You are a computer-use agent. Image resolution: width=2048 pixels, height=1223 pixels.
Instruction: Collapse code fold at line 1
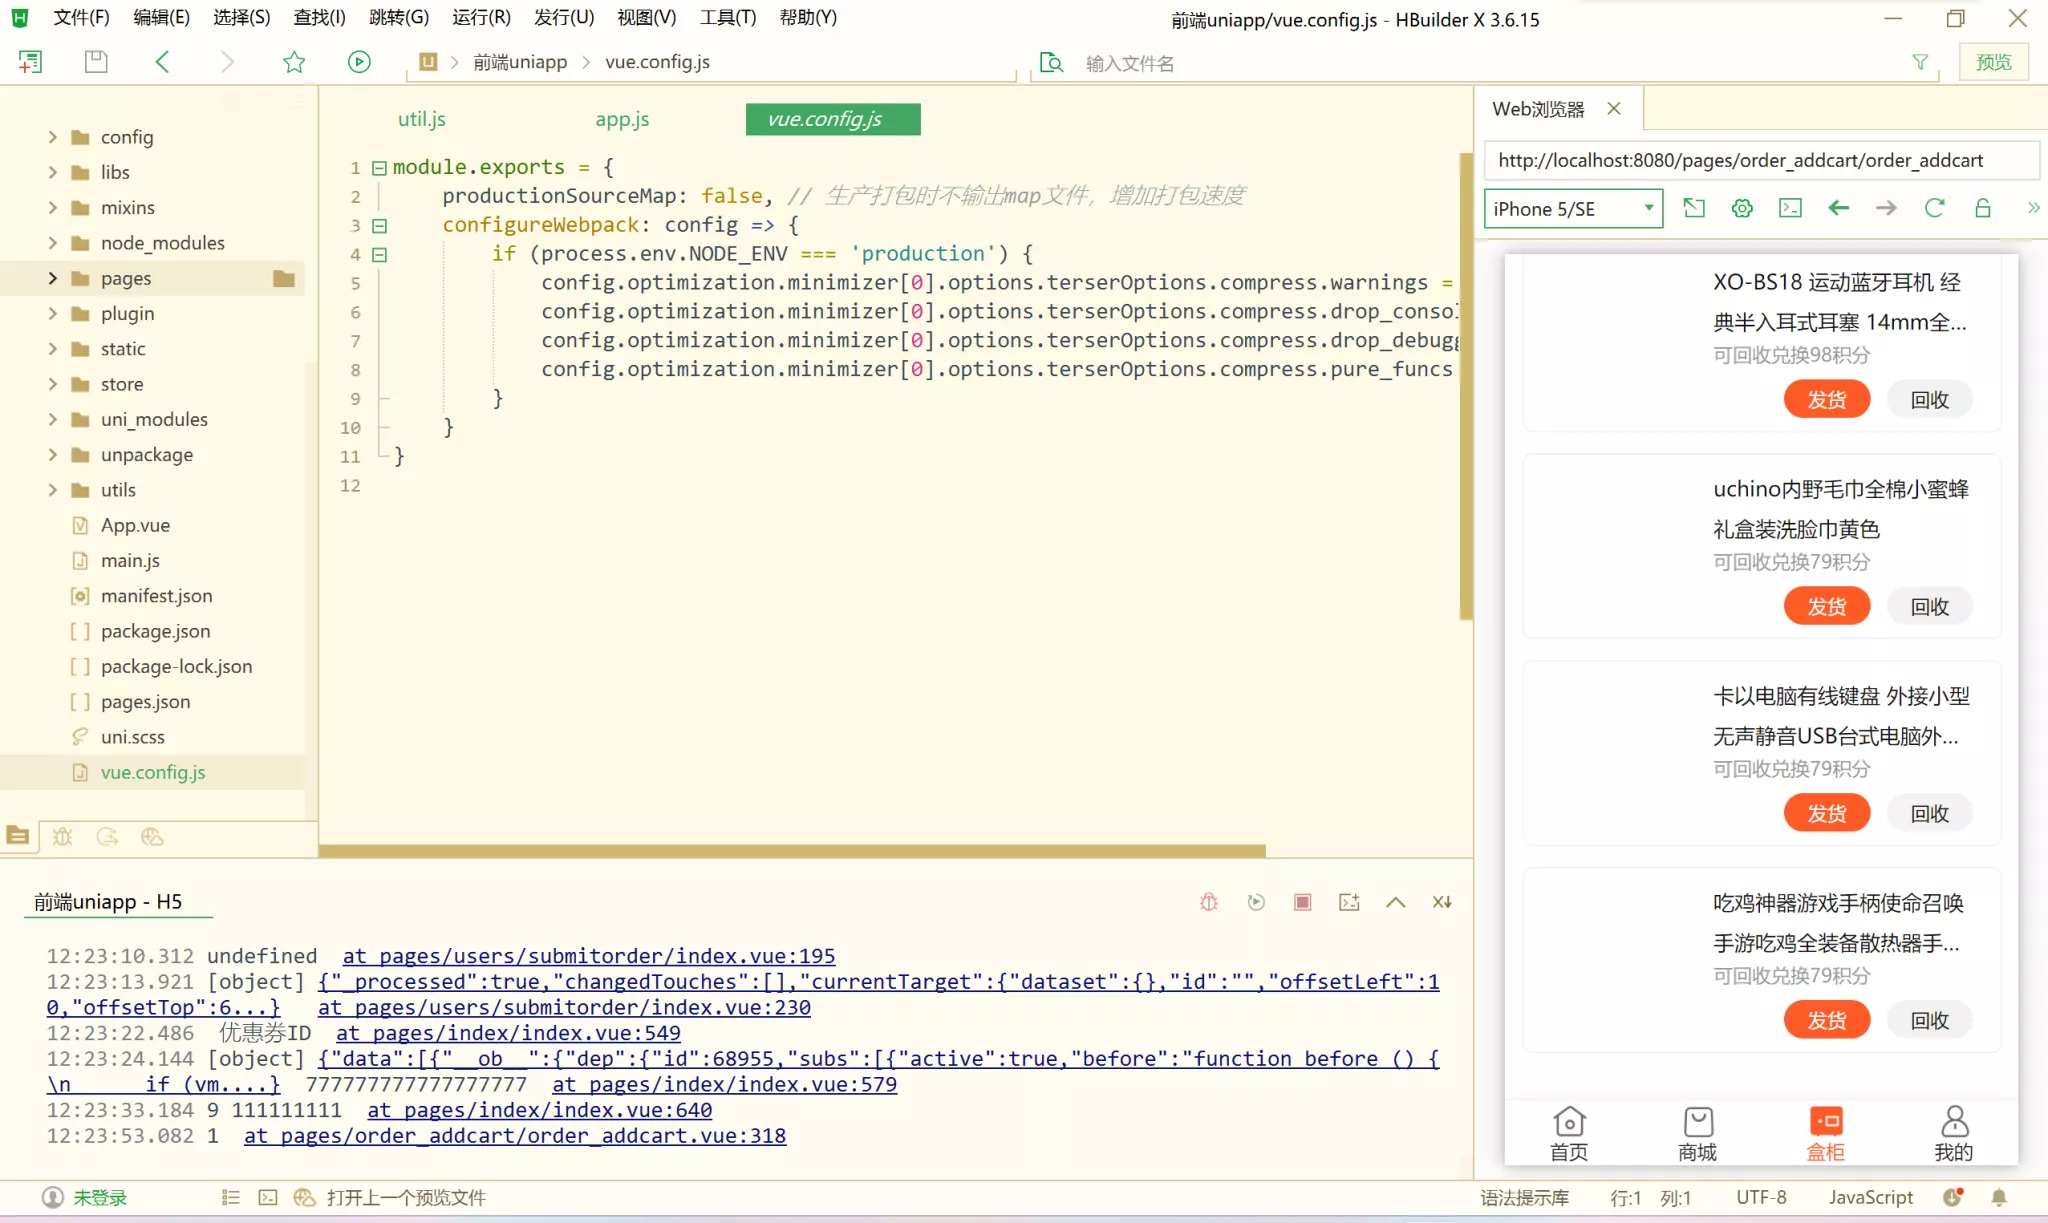379,167
